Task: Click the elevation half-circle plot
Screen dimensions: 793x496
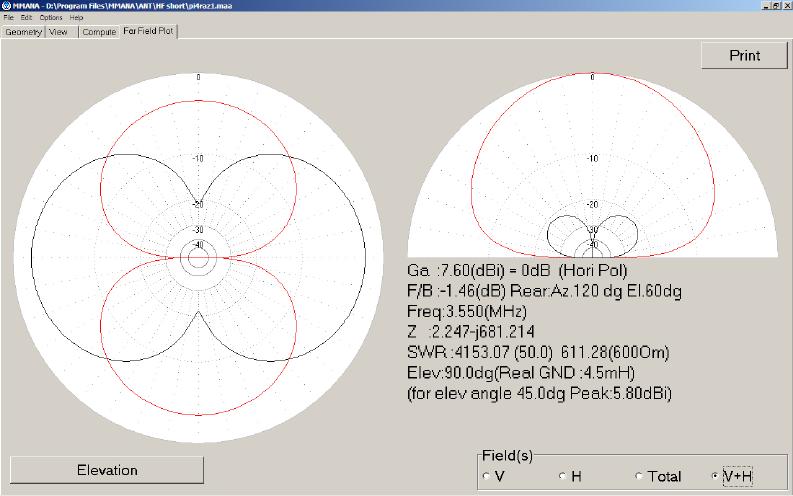Action: pos(592,160)
